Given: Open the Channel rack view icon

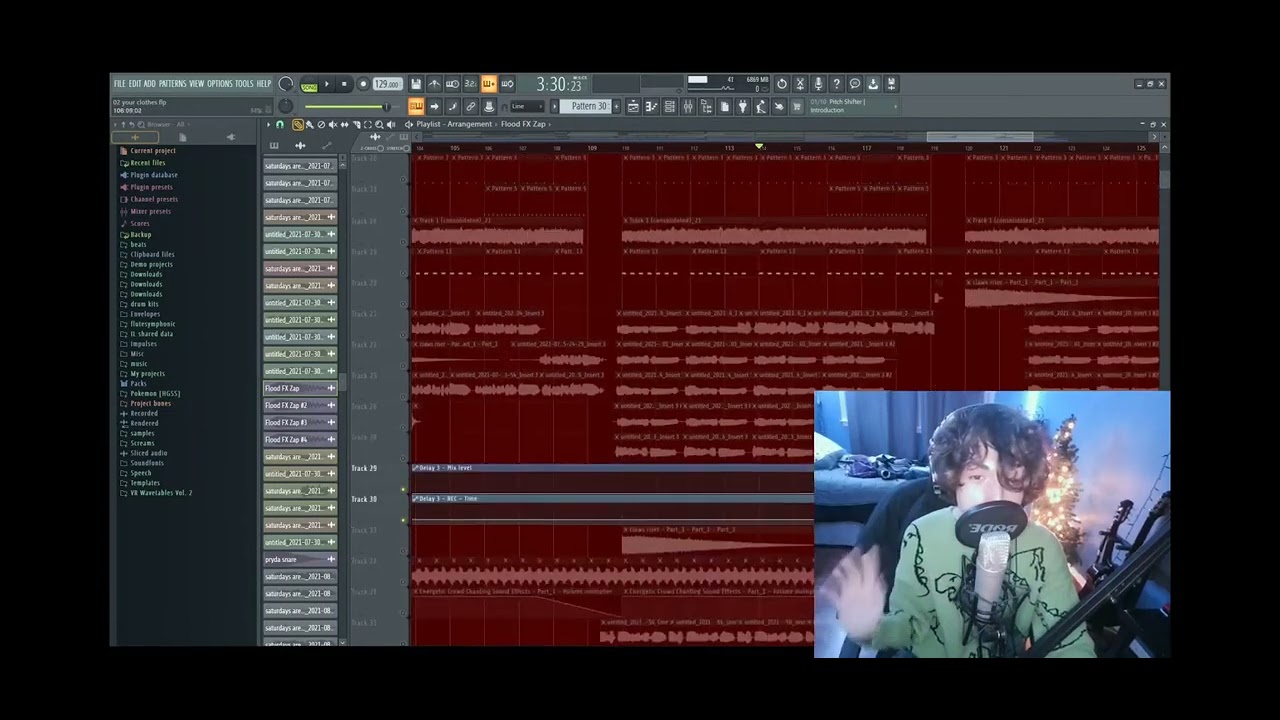Looking at the screenshot, I should pos(669,106).
